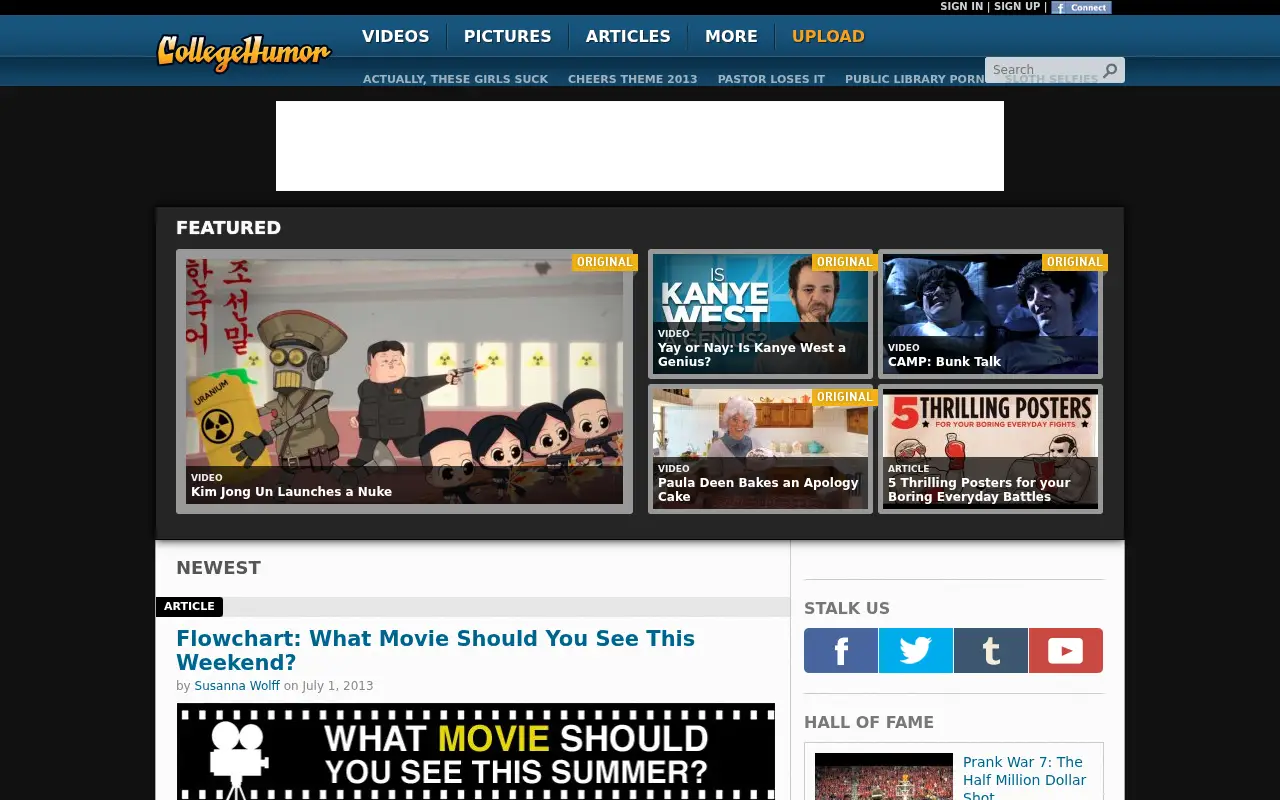Open the CAMP: Bunk Talk video thumbnail
The image size is (1280, 800).
(990, 314)
